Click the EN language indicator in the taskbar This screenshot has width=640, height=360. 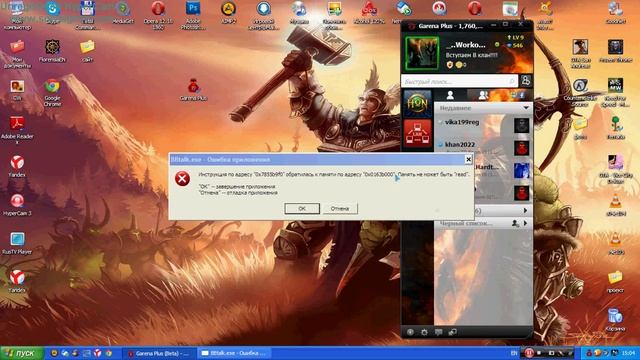[513, 353]
